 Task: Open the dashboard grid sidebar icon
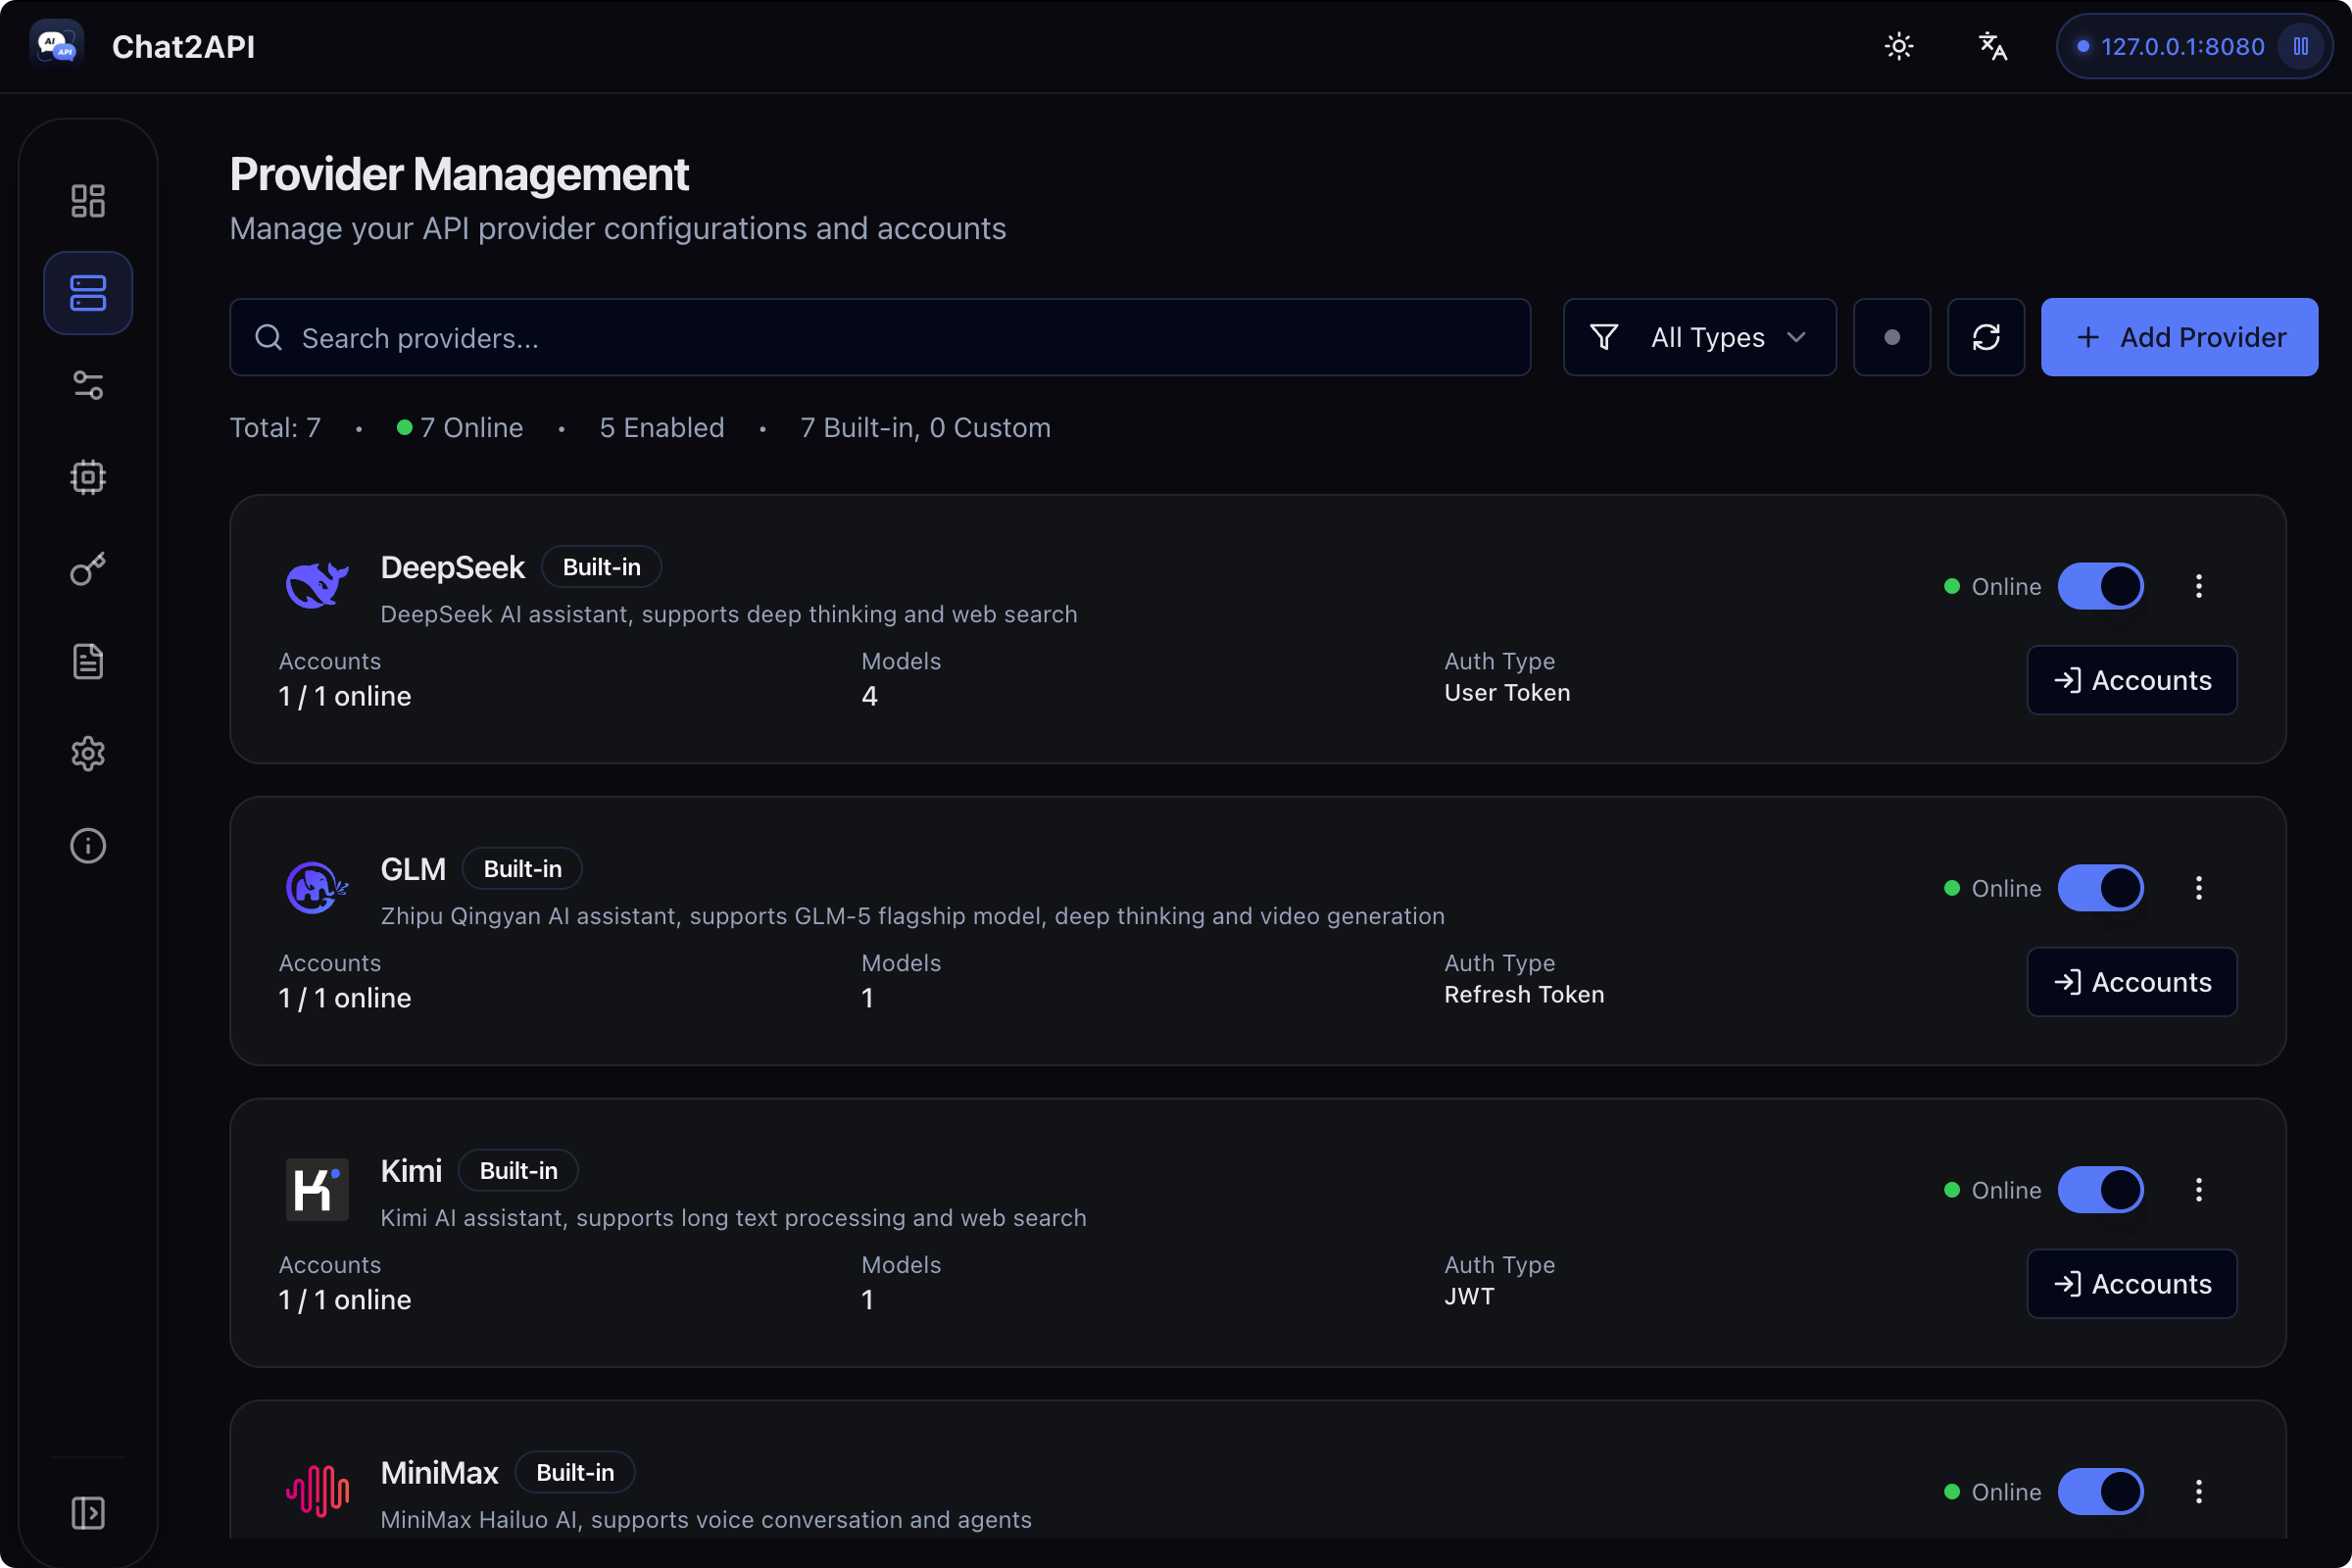(x=88, y=201)
